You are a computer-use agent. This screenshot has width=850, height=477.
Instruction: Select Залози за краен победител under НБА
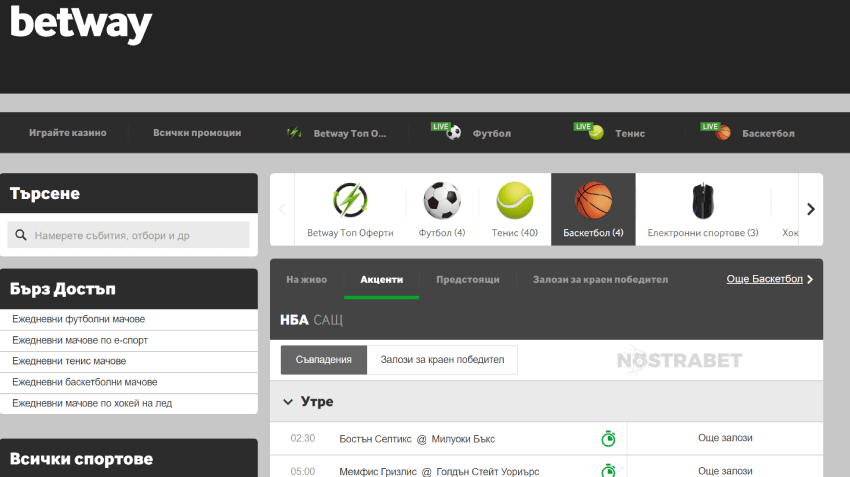[x=442, y=360]
